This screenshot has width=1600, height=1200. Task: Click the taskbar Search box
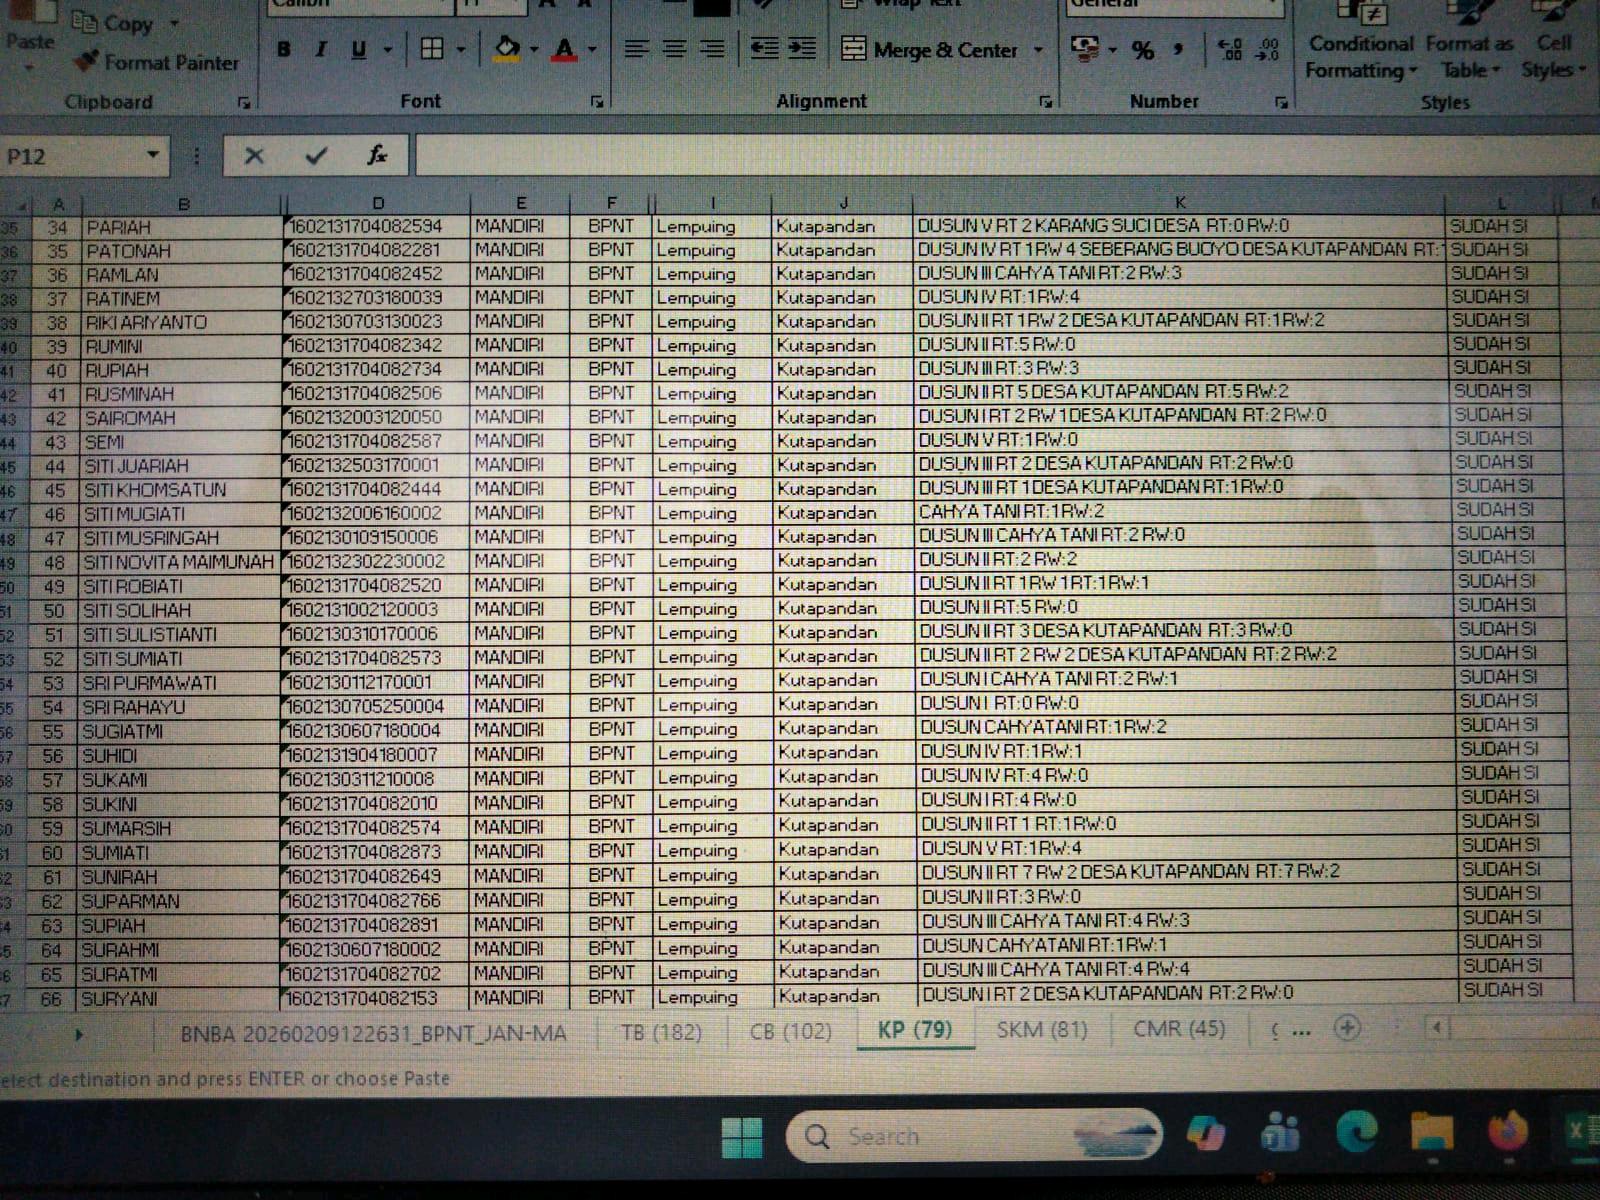pyautogui.click(x=976, y=1136)
